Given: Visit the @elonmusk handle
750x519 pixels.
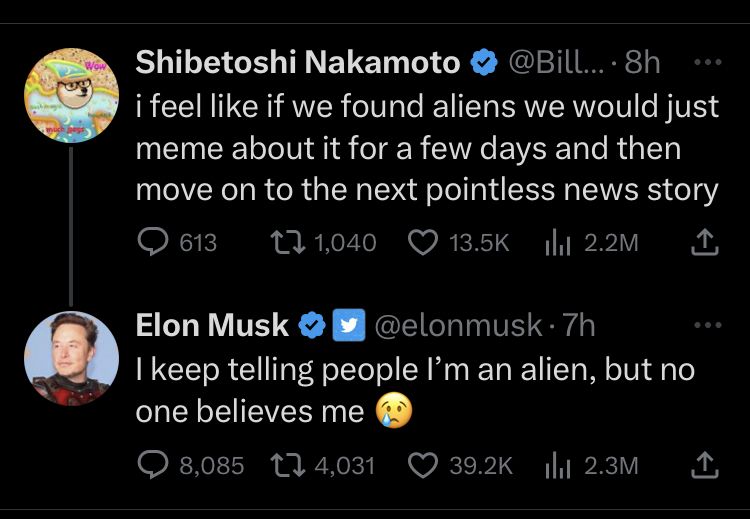Looking at the screenshot, I should click(x=458, y=326).
